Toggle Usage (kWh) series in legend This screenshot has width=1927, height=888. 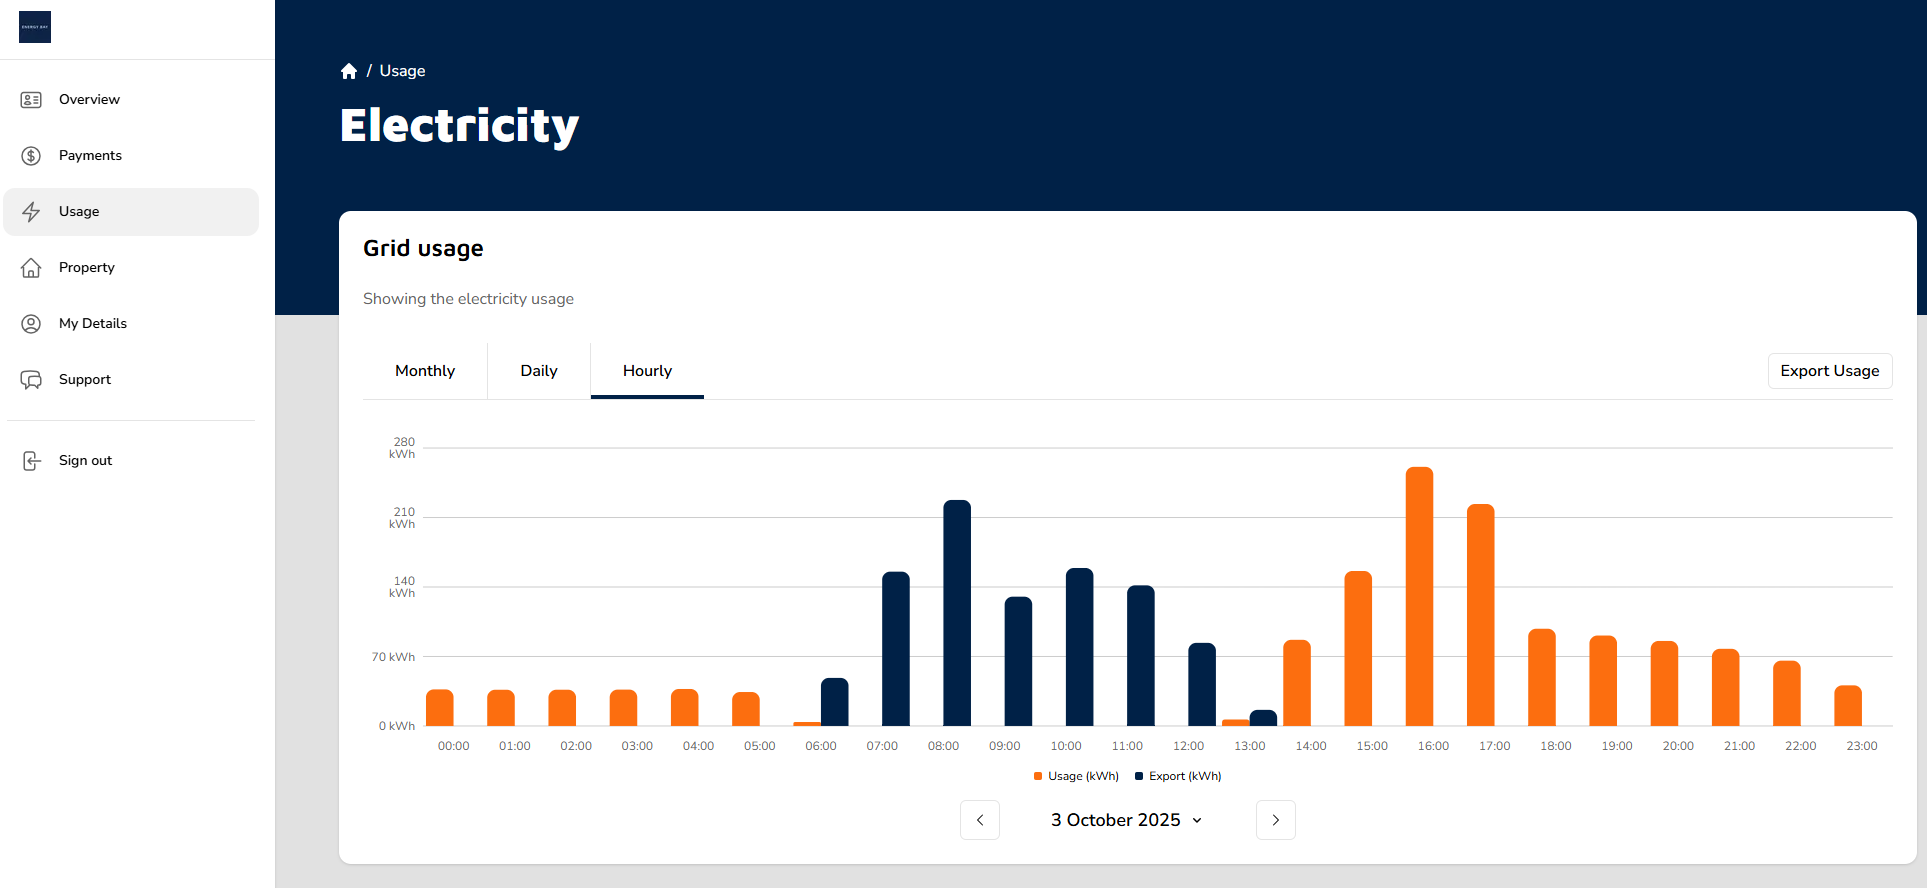[x=1076, y=776]
